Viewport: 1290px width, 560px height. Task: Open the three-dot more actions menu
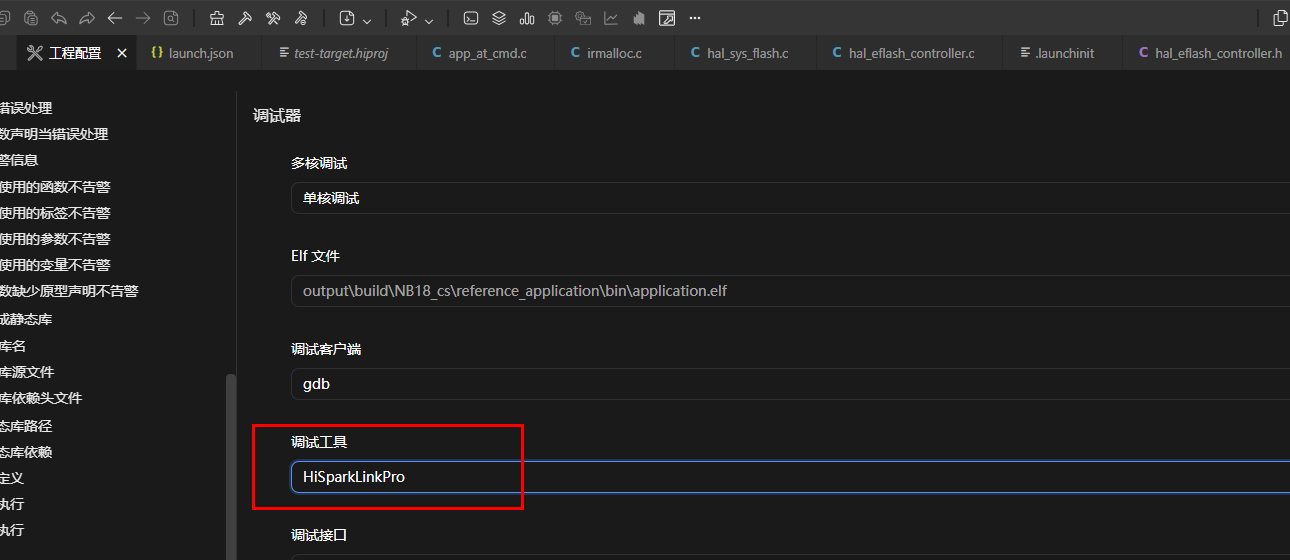tap(695, 18)
